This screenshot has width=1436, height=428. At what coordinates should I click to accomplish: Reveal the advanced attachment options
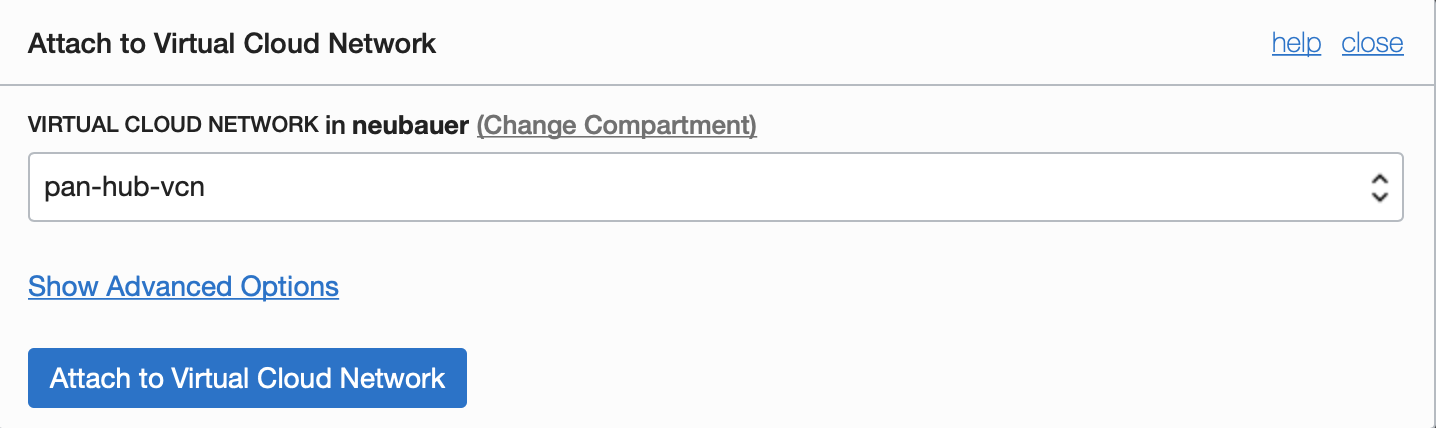click(183, 287)
